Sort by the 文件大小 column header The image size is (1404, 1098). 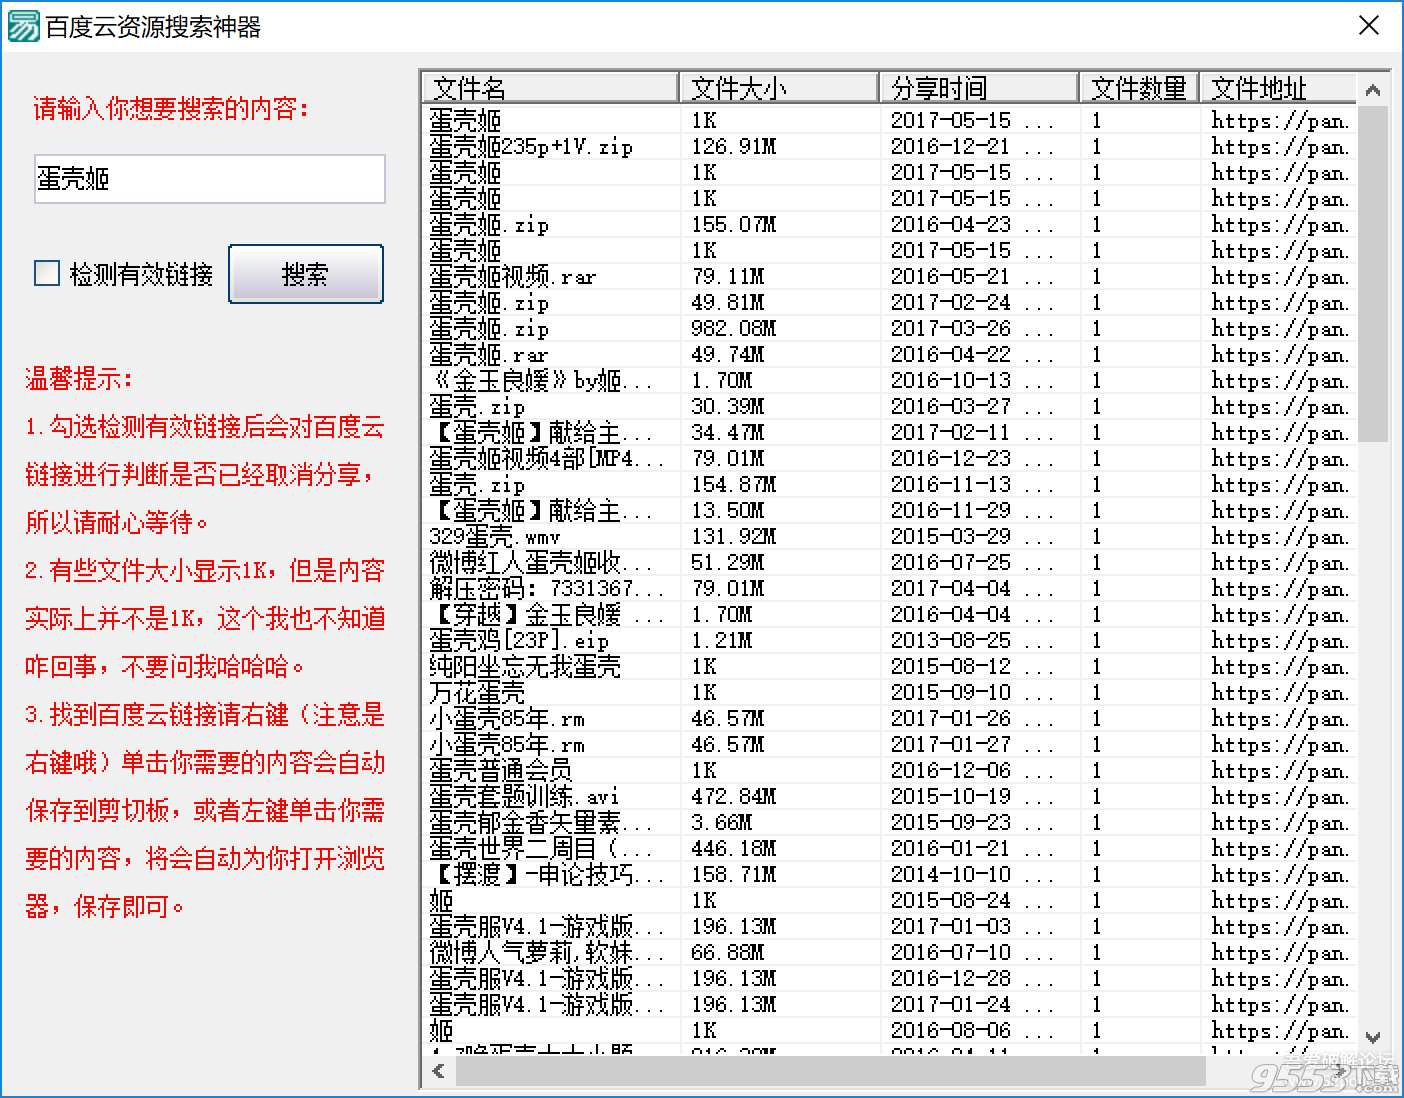tap(779, 88)
